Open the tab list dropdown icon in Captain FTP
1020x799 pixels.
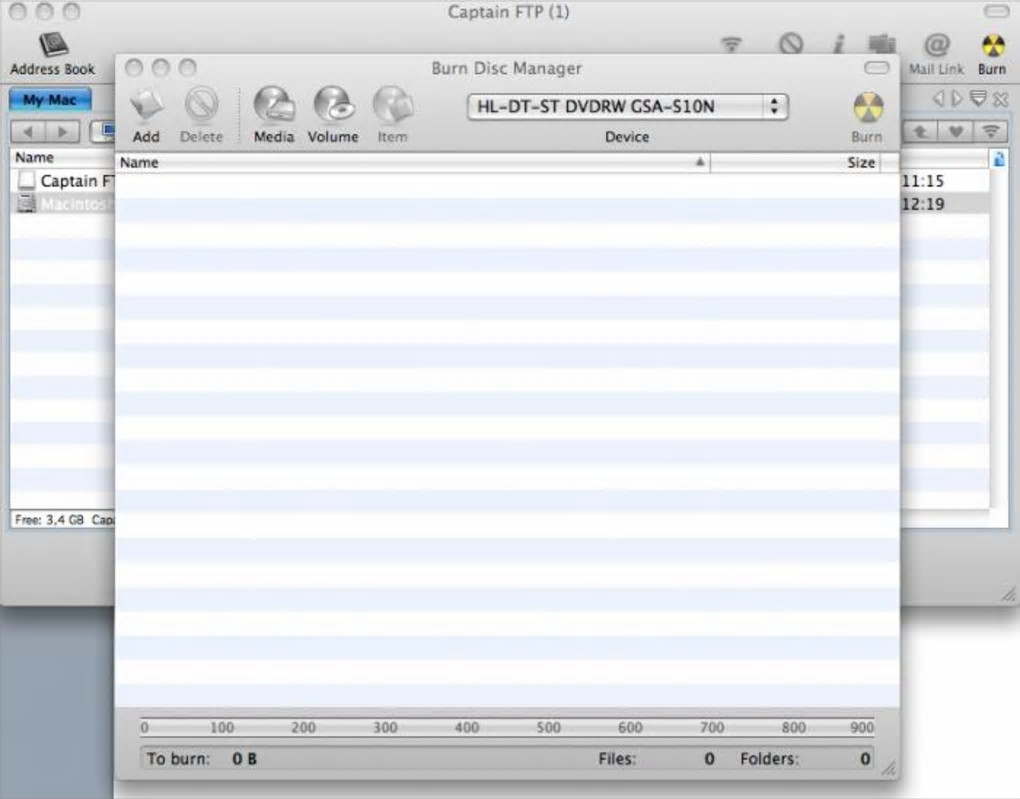978,99
